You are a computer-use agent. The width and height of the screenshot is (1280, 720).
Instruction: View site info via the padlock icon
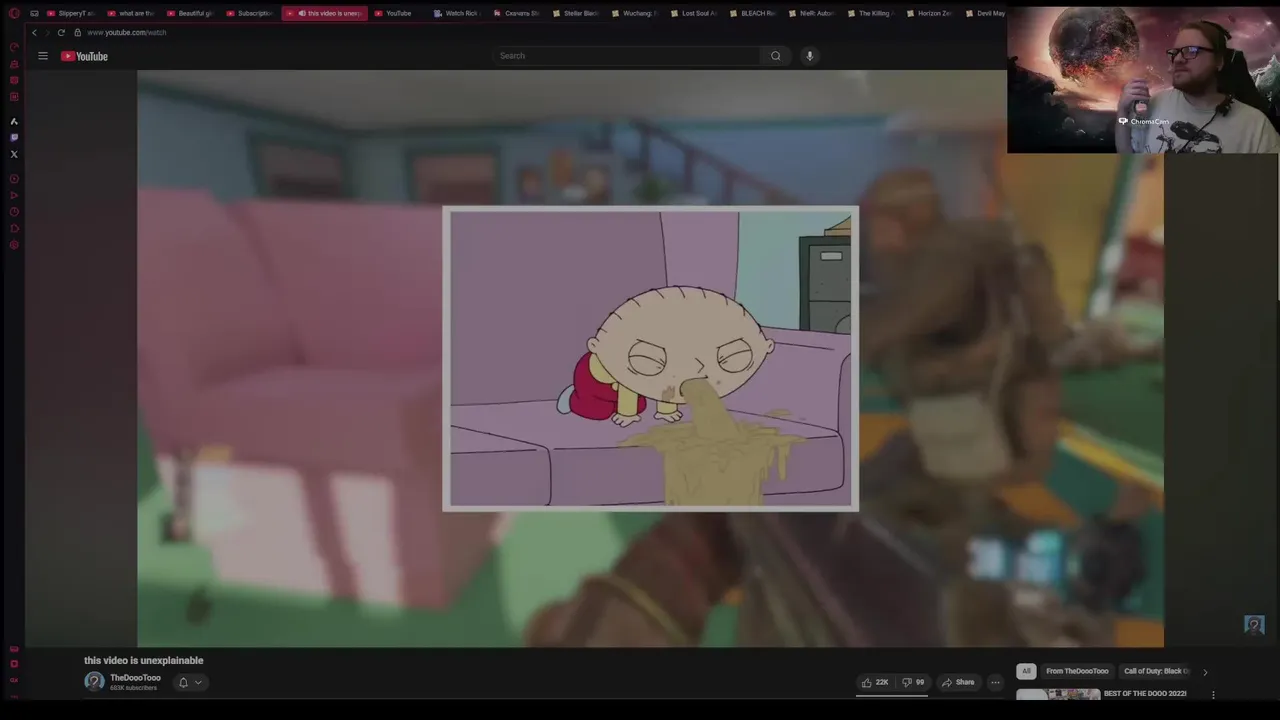click(x=77, y=32)
